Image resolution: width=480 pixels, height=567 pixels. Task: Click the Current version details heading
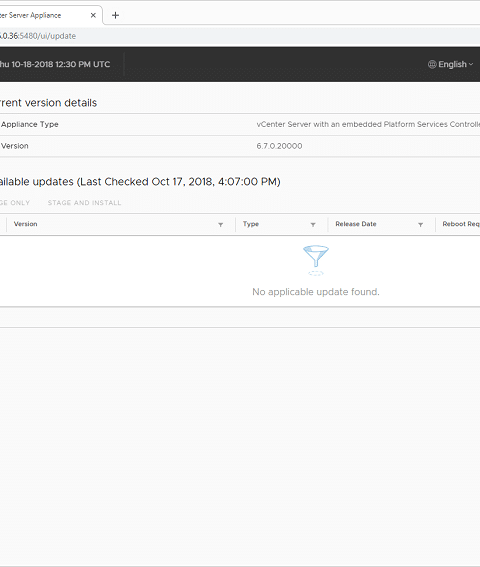48,103
